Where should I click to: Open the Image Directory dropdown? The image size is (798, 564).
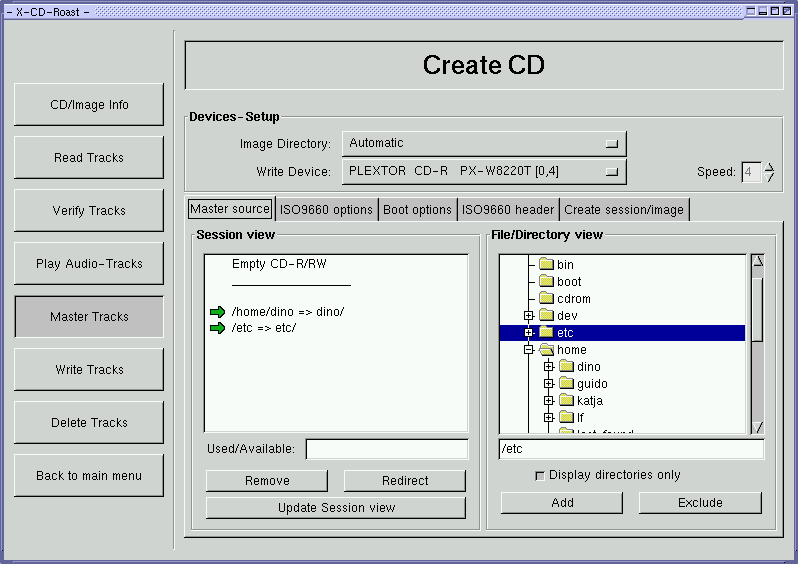tap(484, 144)
